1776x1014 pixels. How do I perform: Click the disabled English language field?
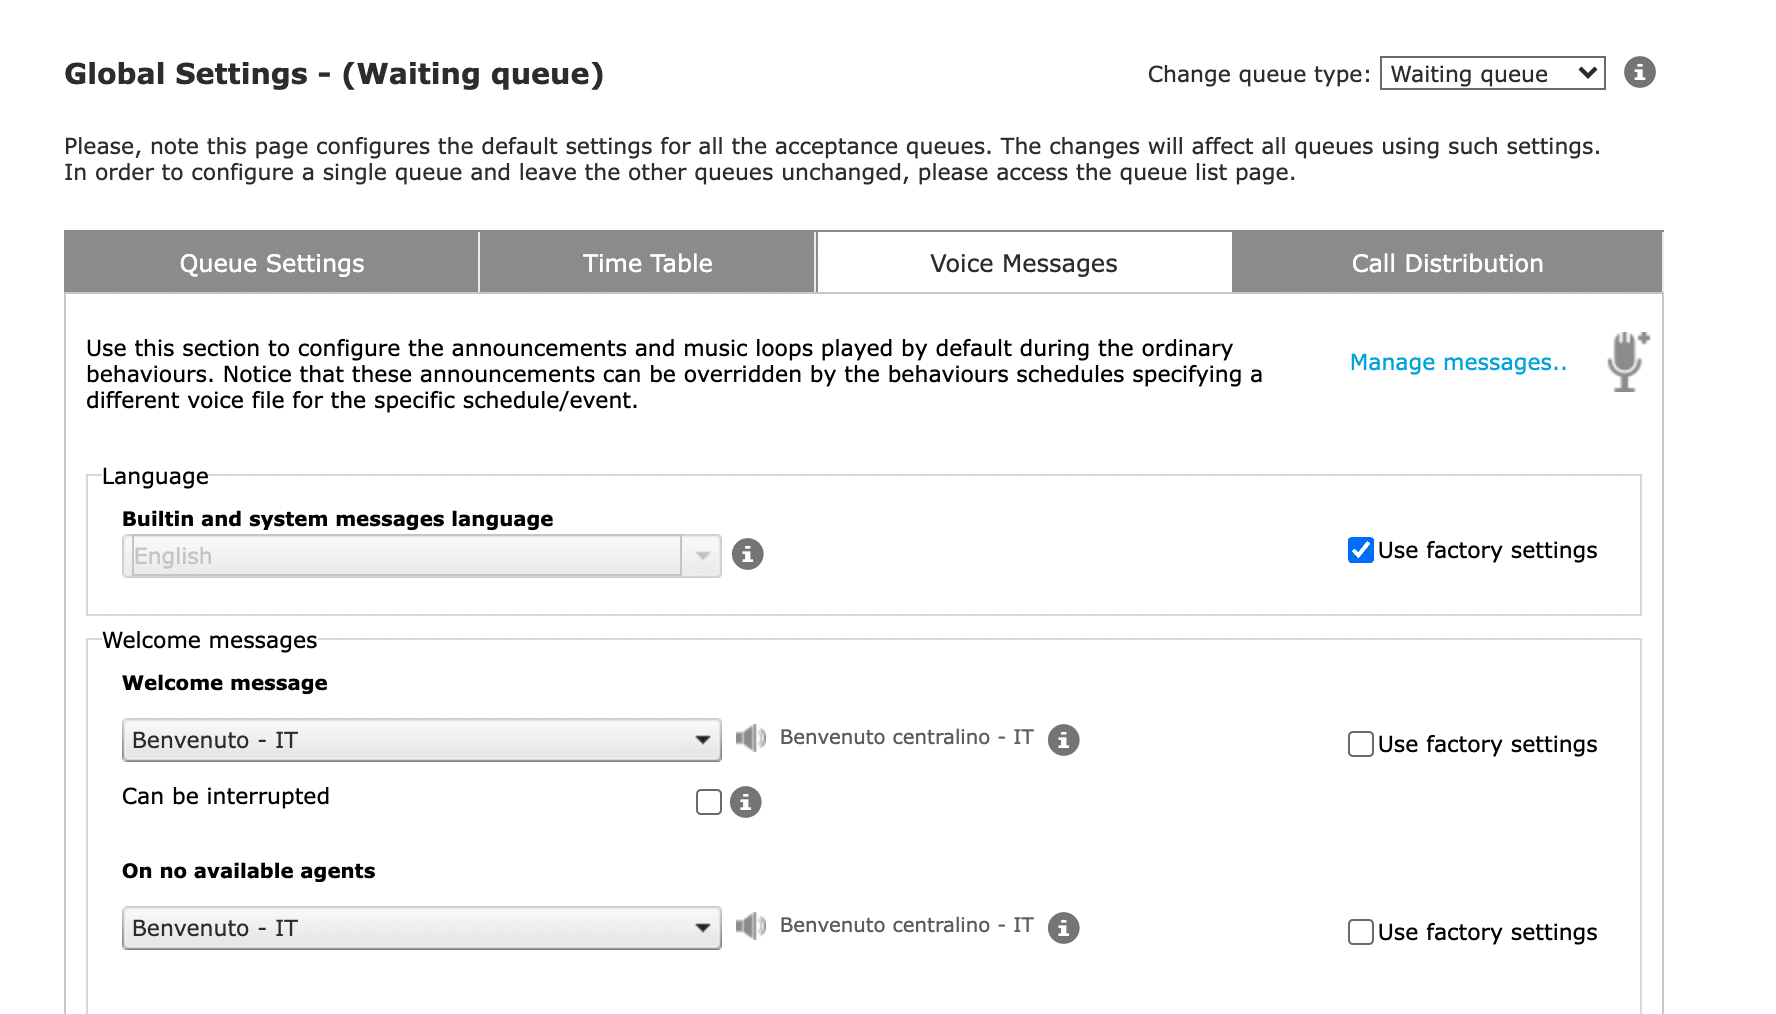pyautogui.click(x=405, y=556)
